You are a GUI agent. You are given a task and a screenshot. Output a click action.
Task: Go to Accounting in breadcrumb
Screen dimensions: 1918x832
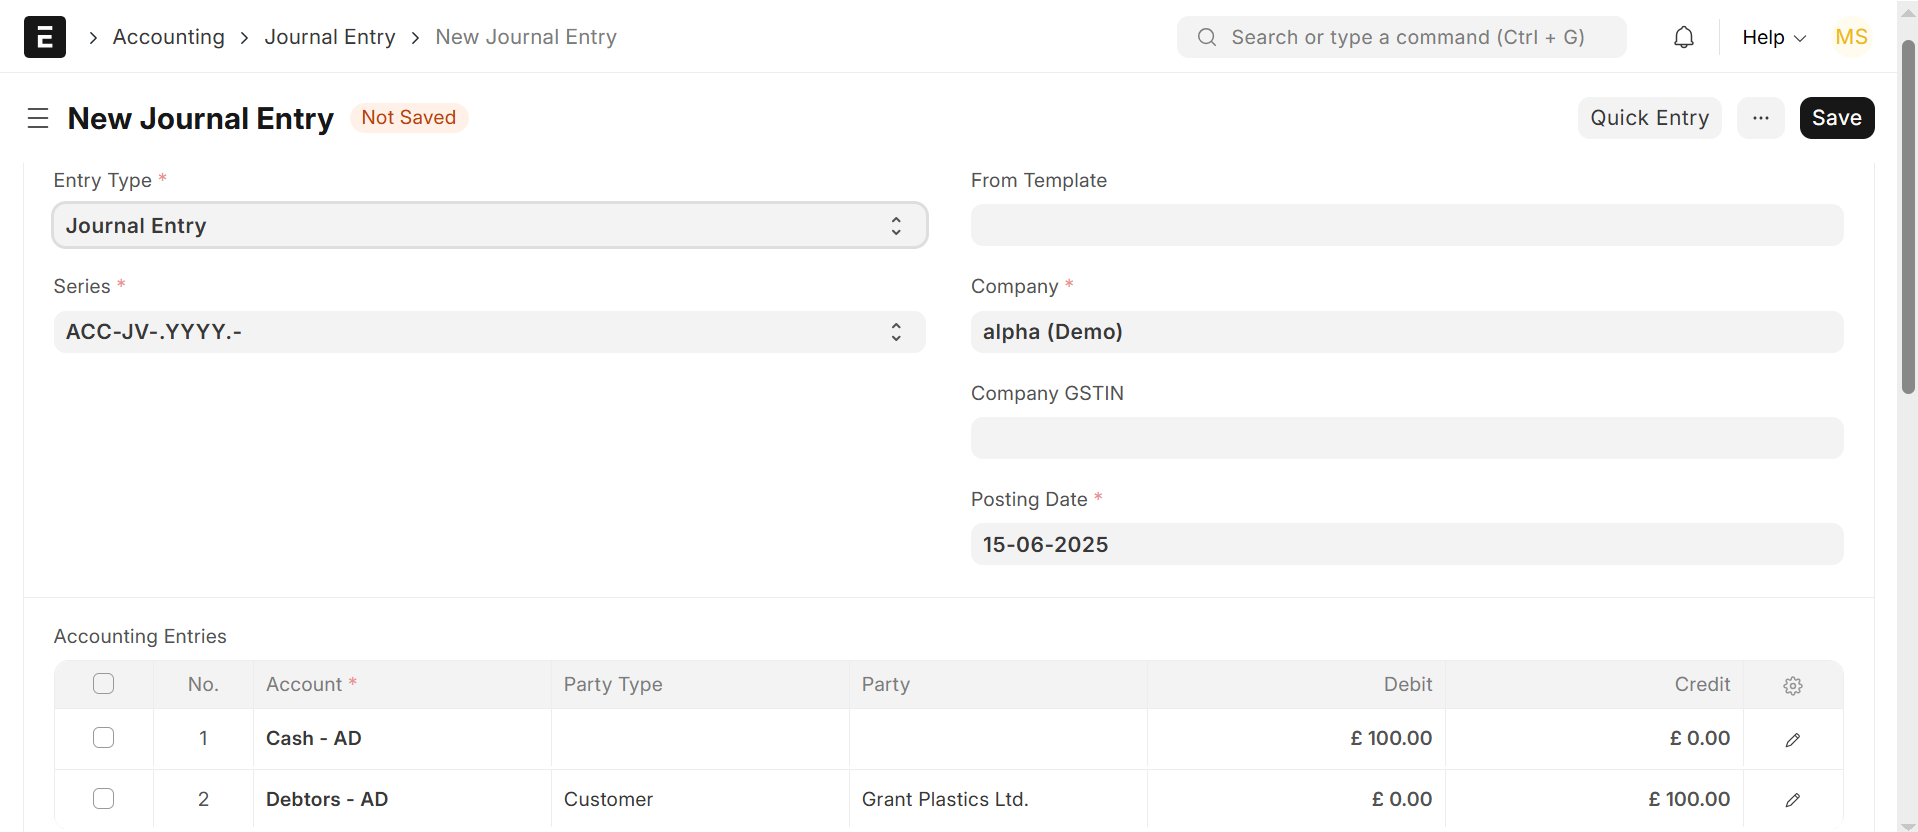[x=168, y=37]
